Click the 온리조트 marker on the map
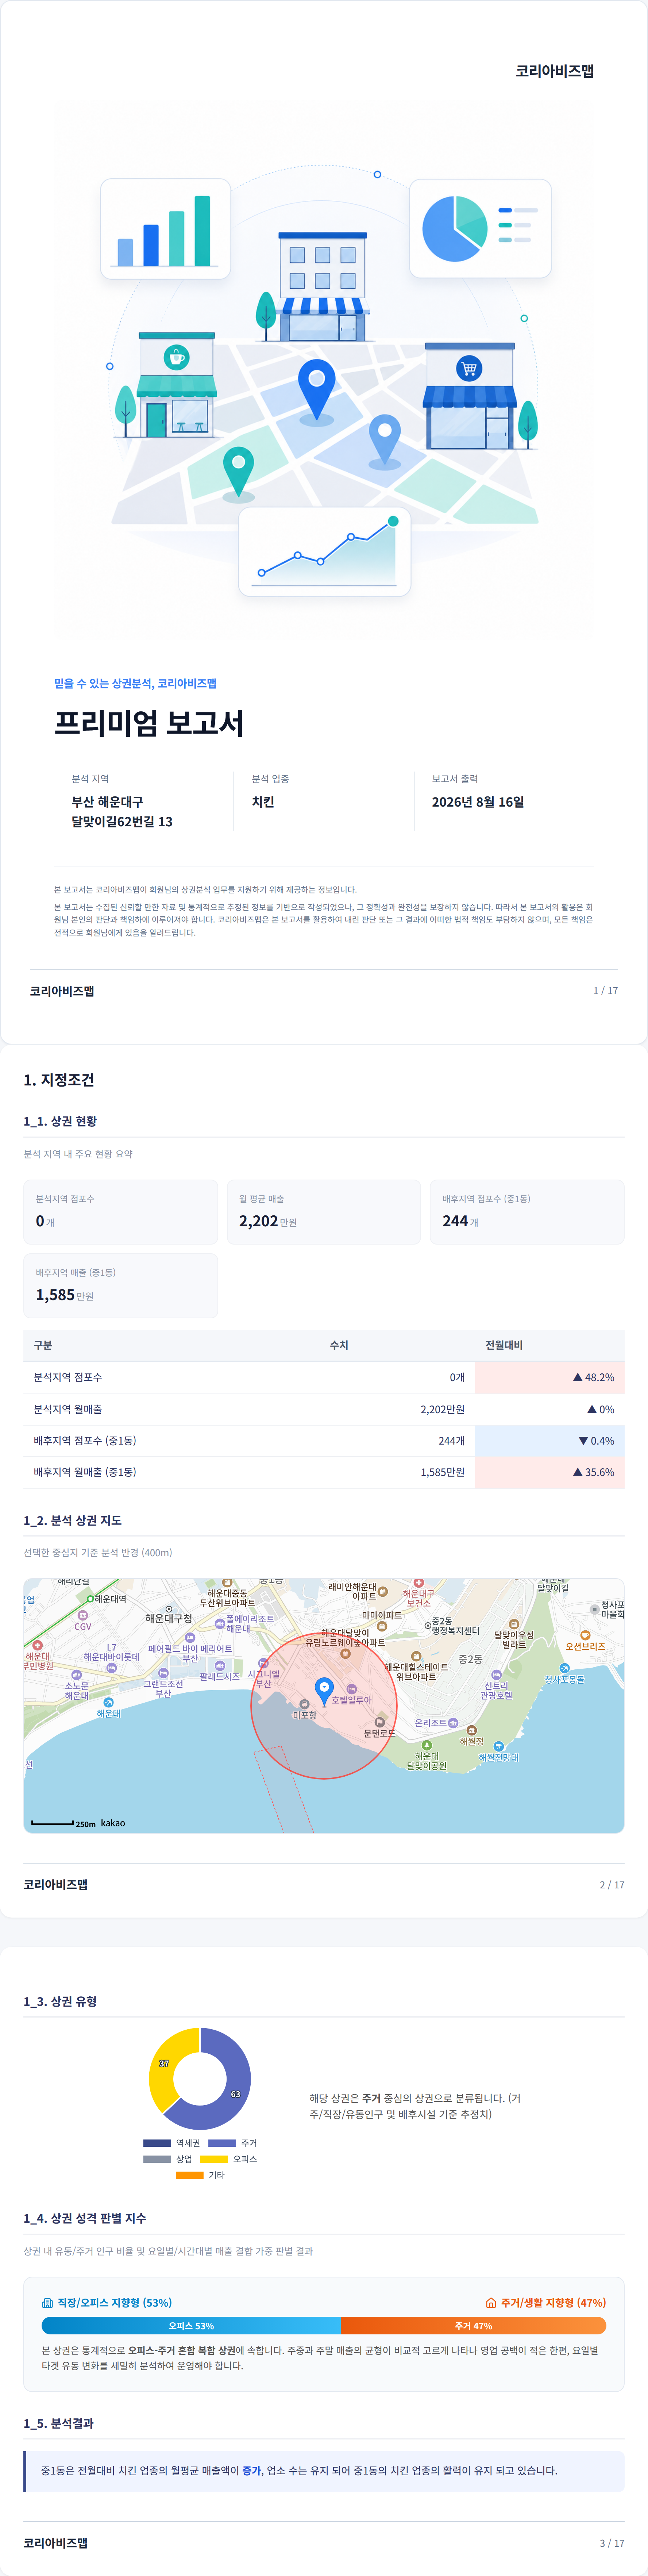 click(x=453, y=1723)
